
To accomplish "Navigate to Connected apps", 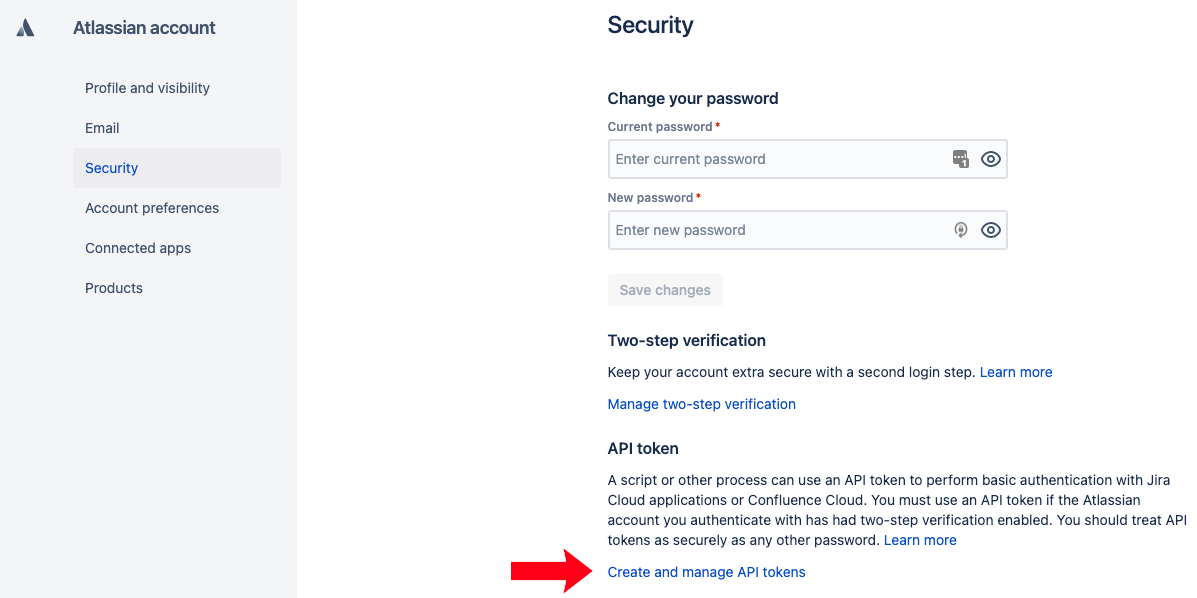I will 138,248.
